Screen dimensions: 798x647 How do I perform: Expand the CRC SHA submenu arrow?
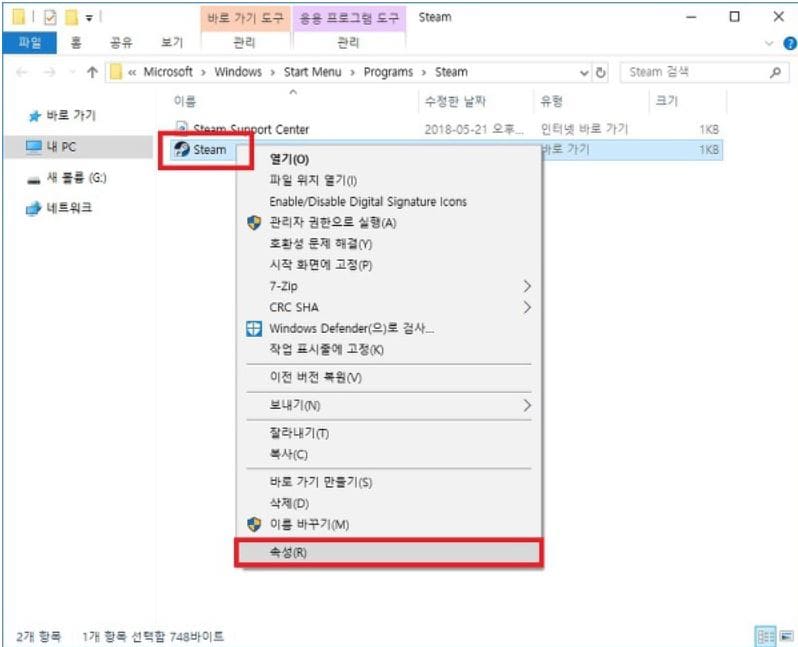tap(527, 307)
